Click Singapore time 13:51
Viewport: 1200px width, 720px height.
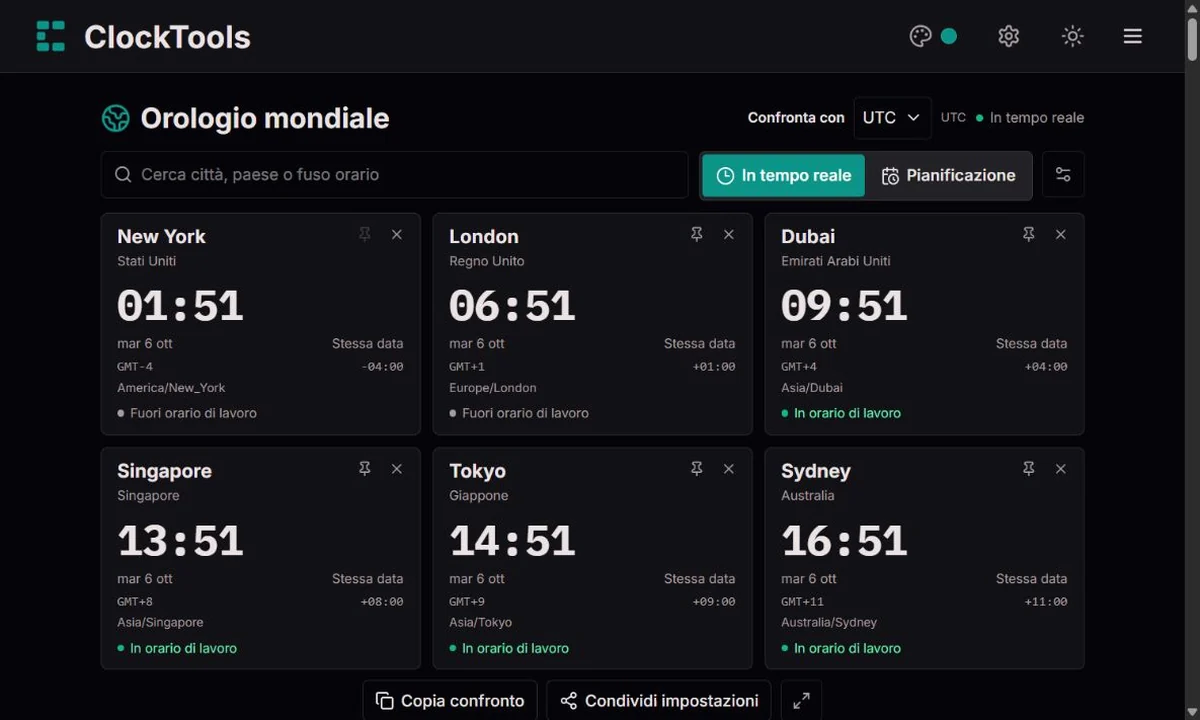pos(180,541)
